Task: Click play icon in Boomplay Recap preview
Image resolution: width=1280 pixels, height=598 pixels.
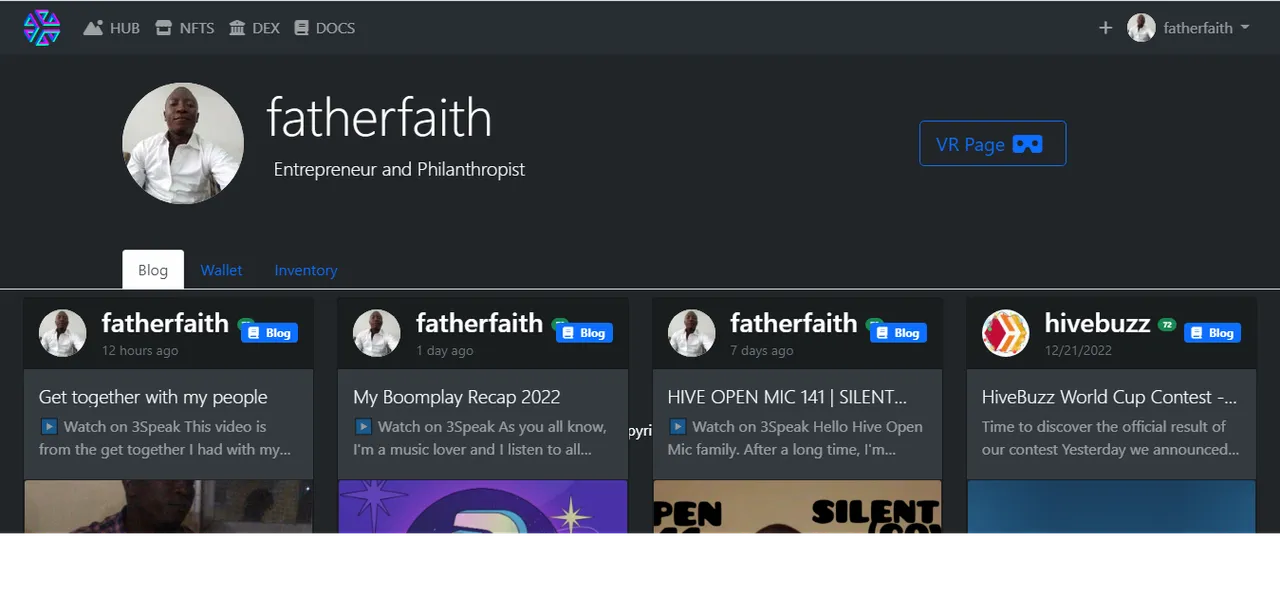Action: pyautogui.click(x=363, y=427)
